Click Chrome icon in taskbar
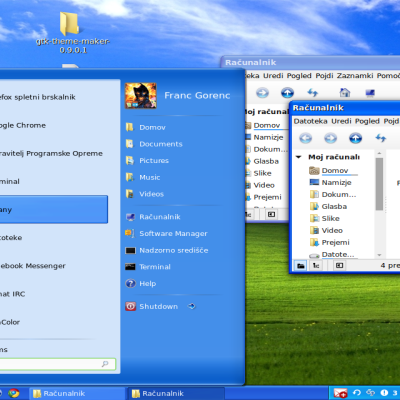The height and width of the screenshot is (400, 400). (13, 393)
